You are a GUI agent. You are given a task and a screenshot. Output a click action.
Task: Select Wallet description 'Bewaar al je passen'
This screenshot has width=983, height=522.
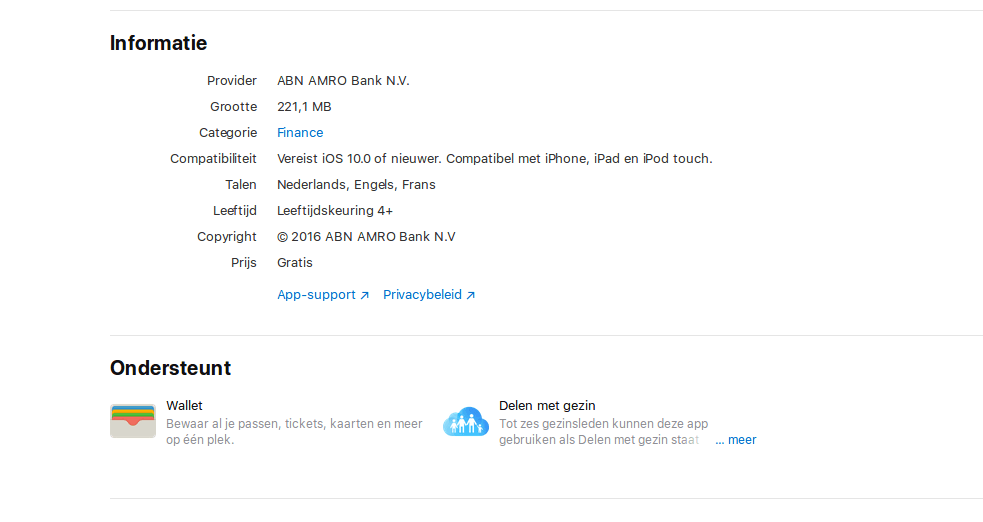223,424
